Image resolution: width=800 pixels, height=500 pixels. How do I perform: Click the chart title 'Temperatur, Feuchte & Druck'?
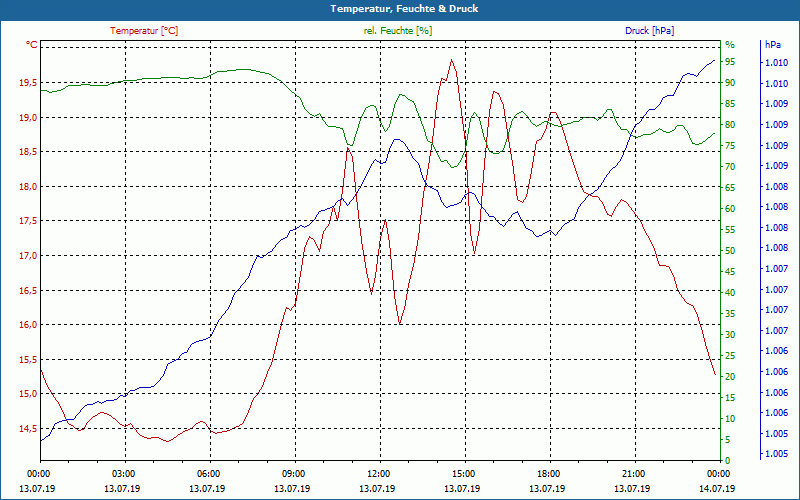[404, 9]
